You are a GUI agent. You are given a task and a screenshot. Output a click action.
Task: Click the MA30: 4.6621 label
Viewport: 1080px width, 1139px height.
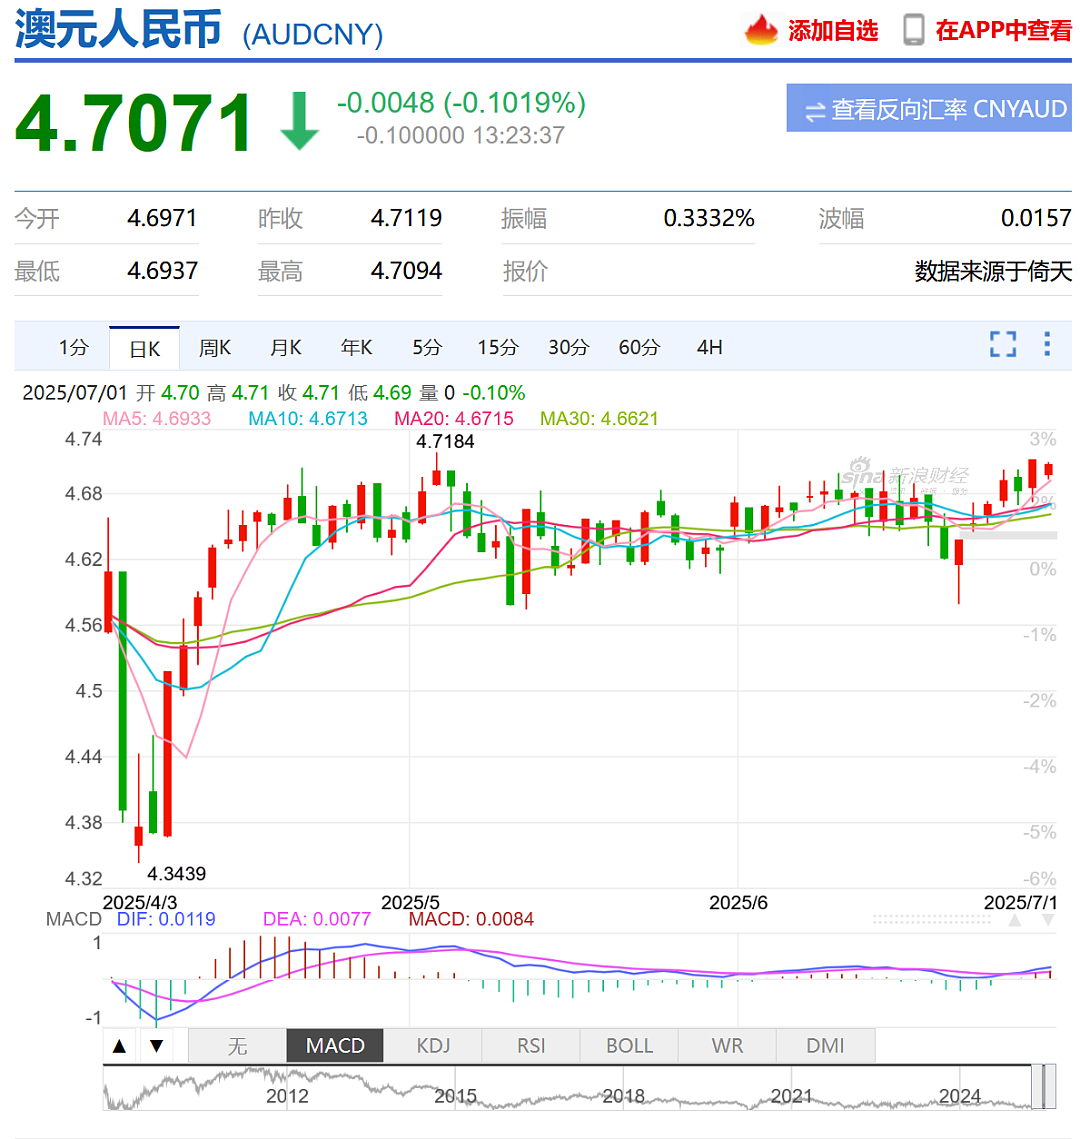click(x=599, y=419)
